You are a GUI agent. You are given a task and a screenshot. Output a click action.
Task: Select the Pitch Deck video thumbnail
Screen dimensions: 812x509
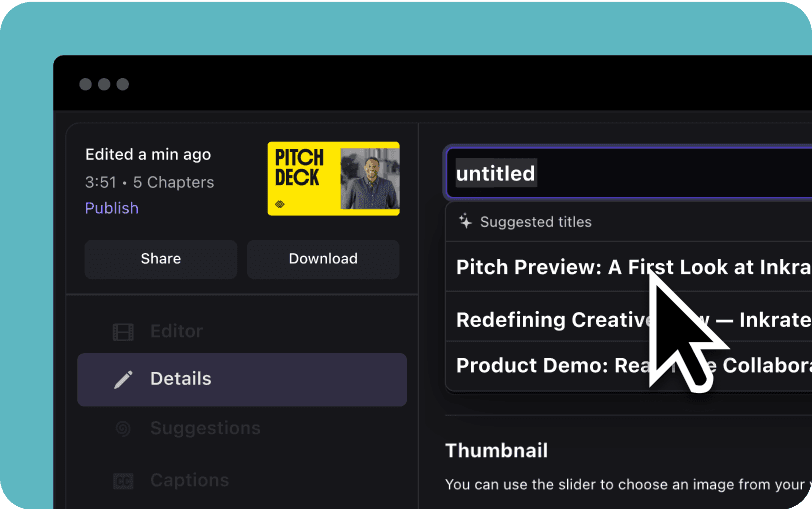pyautogui.click(x=333, y=178)
